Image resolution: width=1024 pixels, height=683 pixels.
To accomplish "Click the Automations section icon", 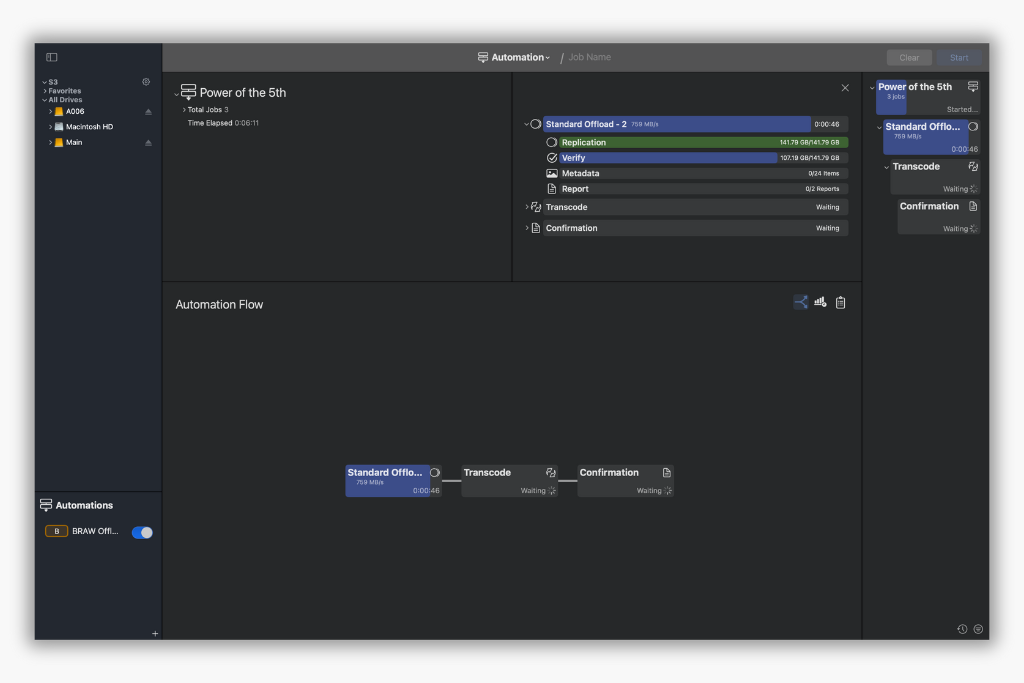I will [46, 505].
